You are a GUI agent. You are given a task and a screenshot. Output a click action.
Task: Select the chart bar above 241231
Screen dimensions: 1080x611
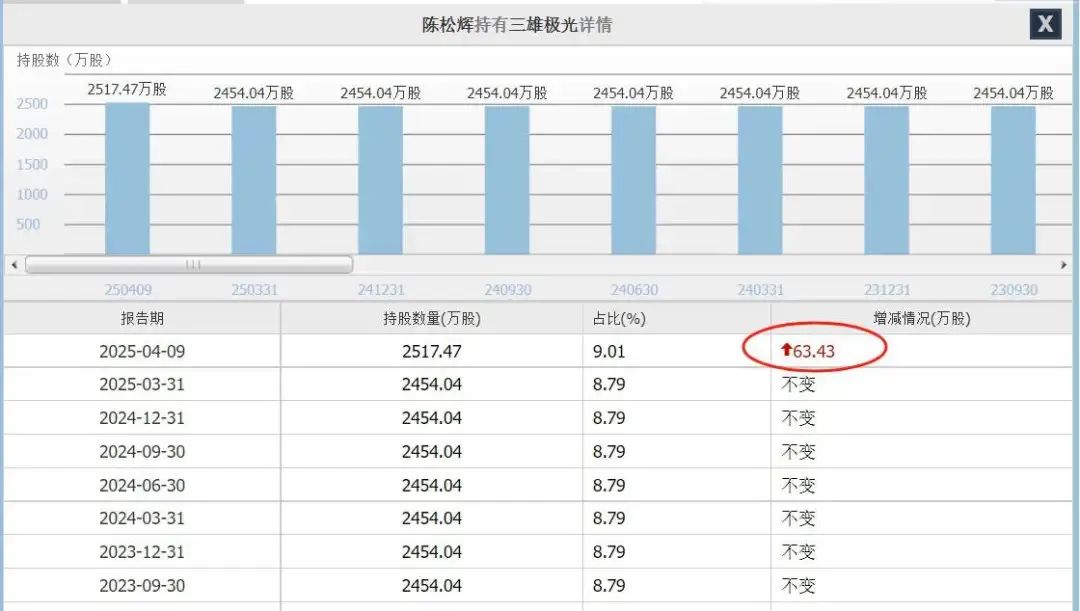381,180
